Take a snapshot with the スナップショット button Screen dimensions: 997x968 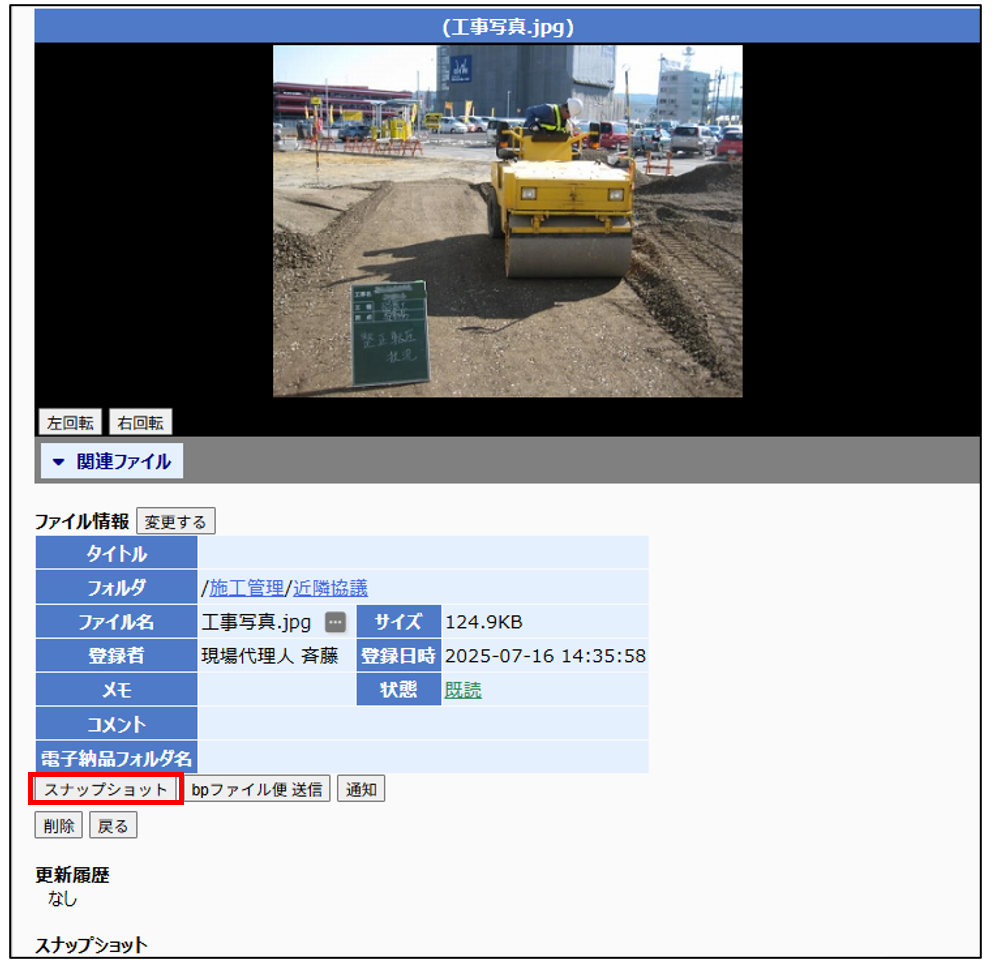click(107, 790)
